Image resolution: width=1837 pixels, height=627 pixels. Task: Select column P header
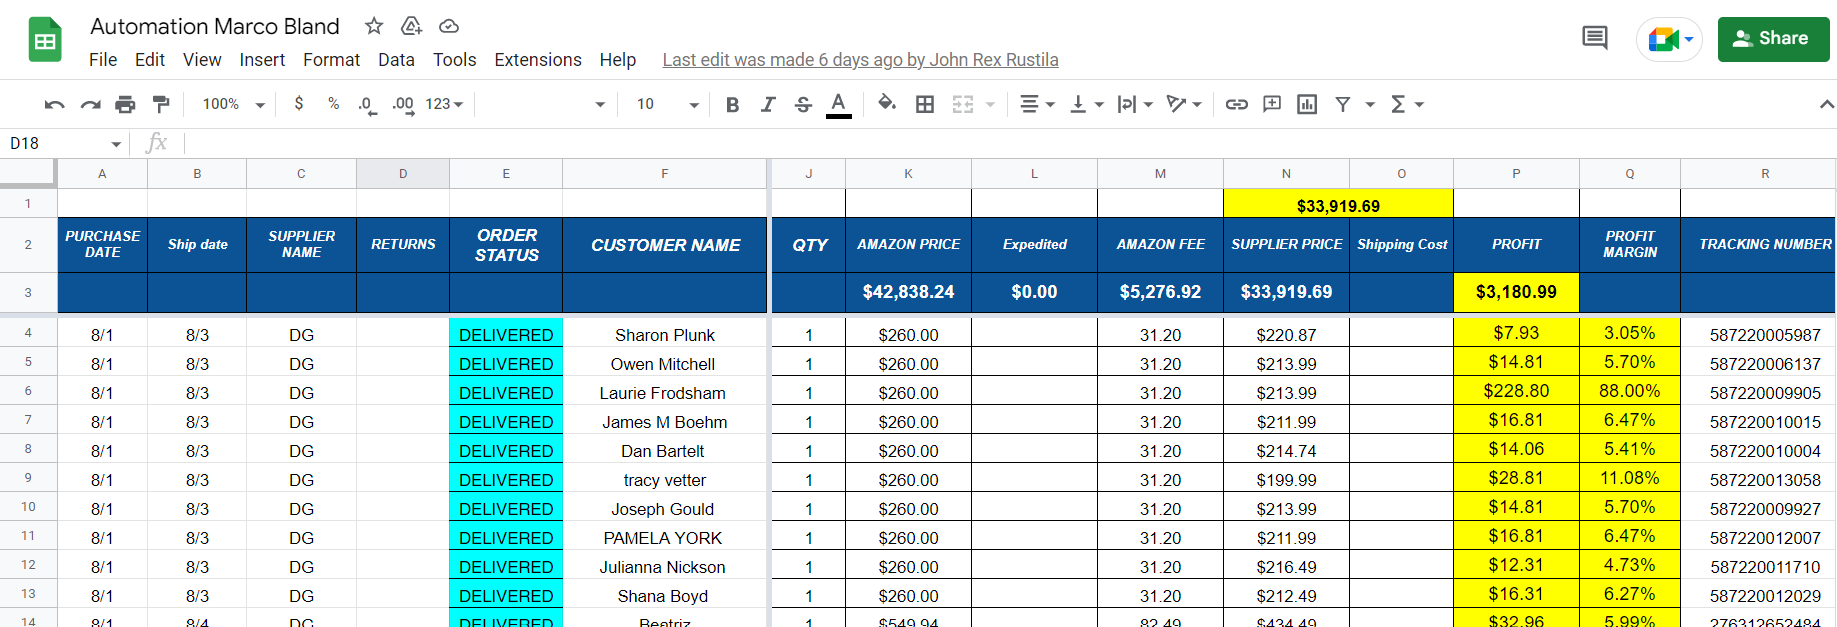tap(1516, 174)
